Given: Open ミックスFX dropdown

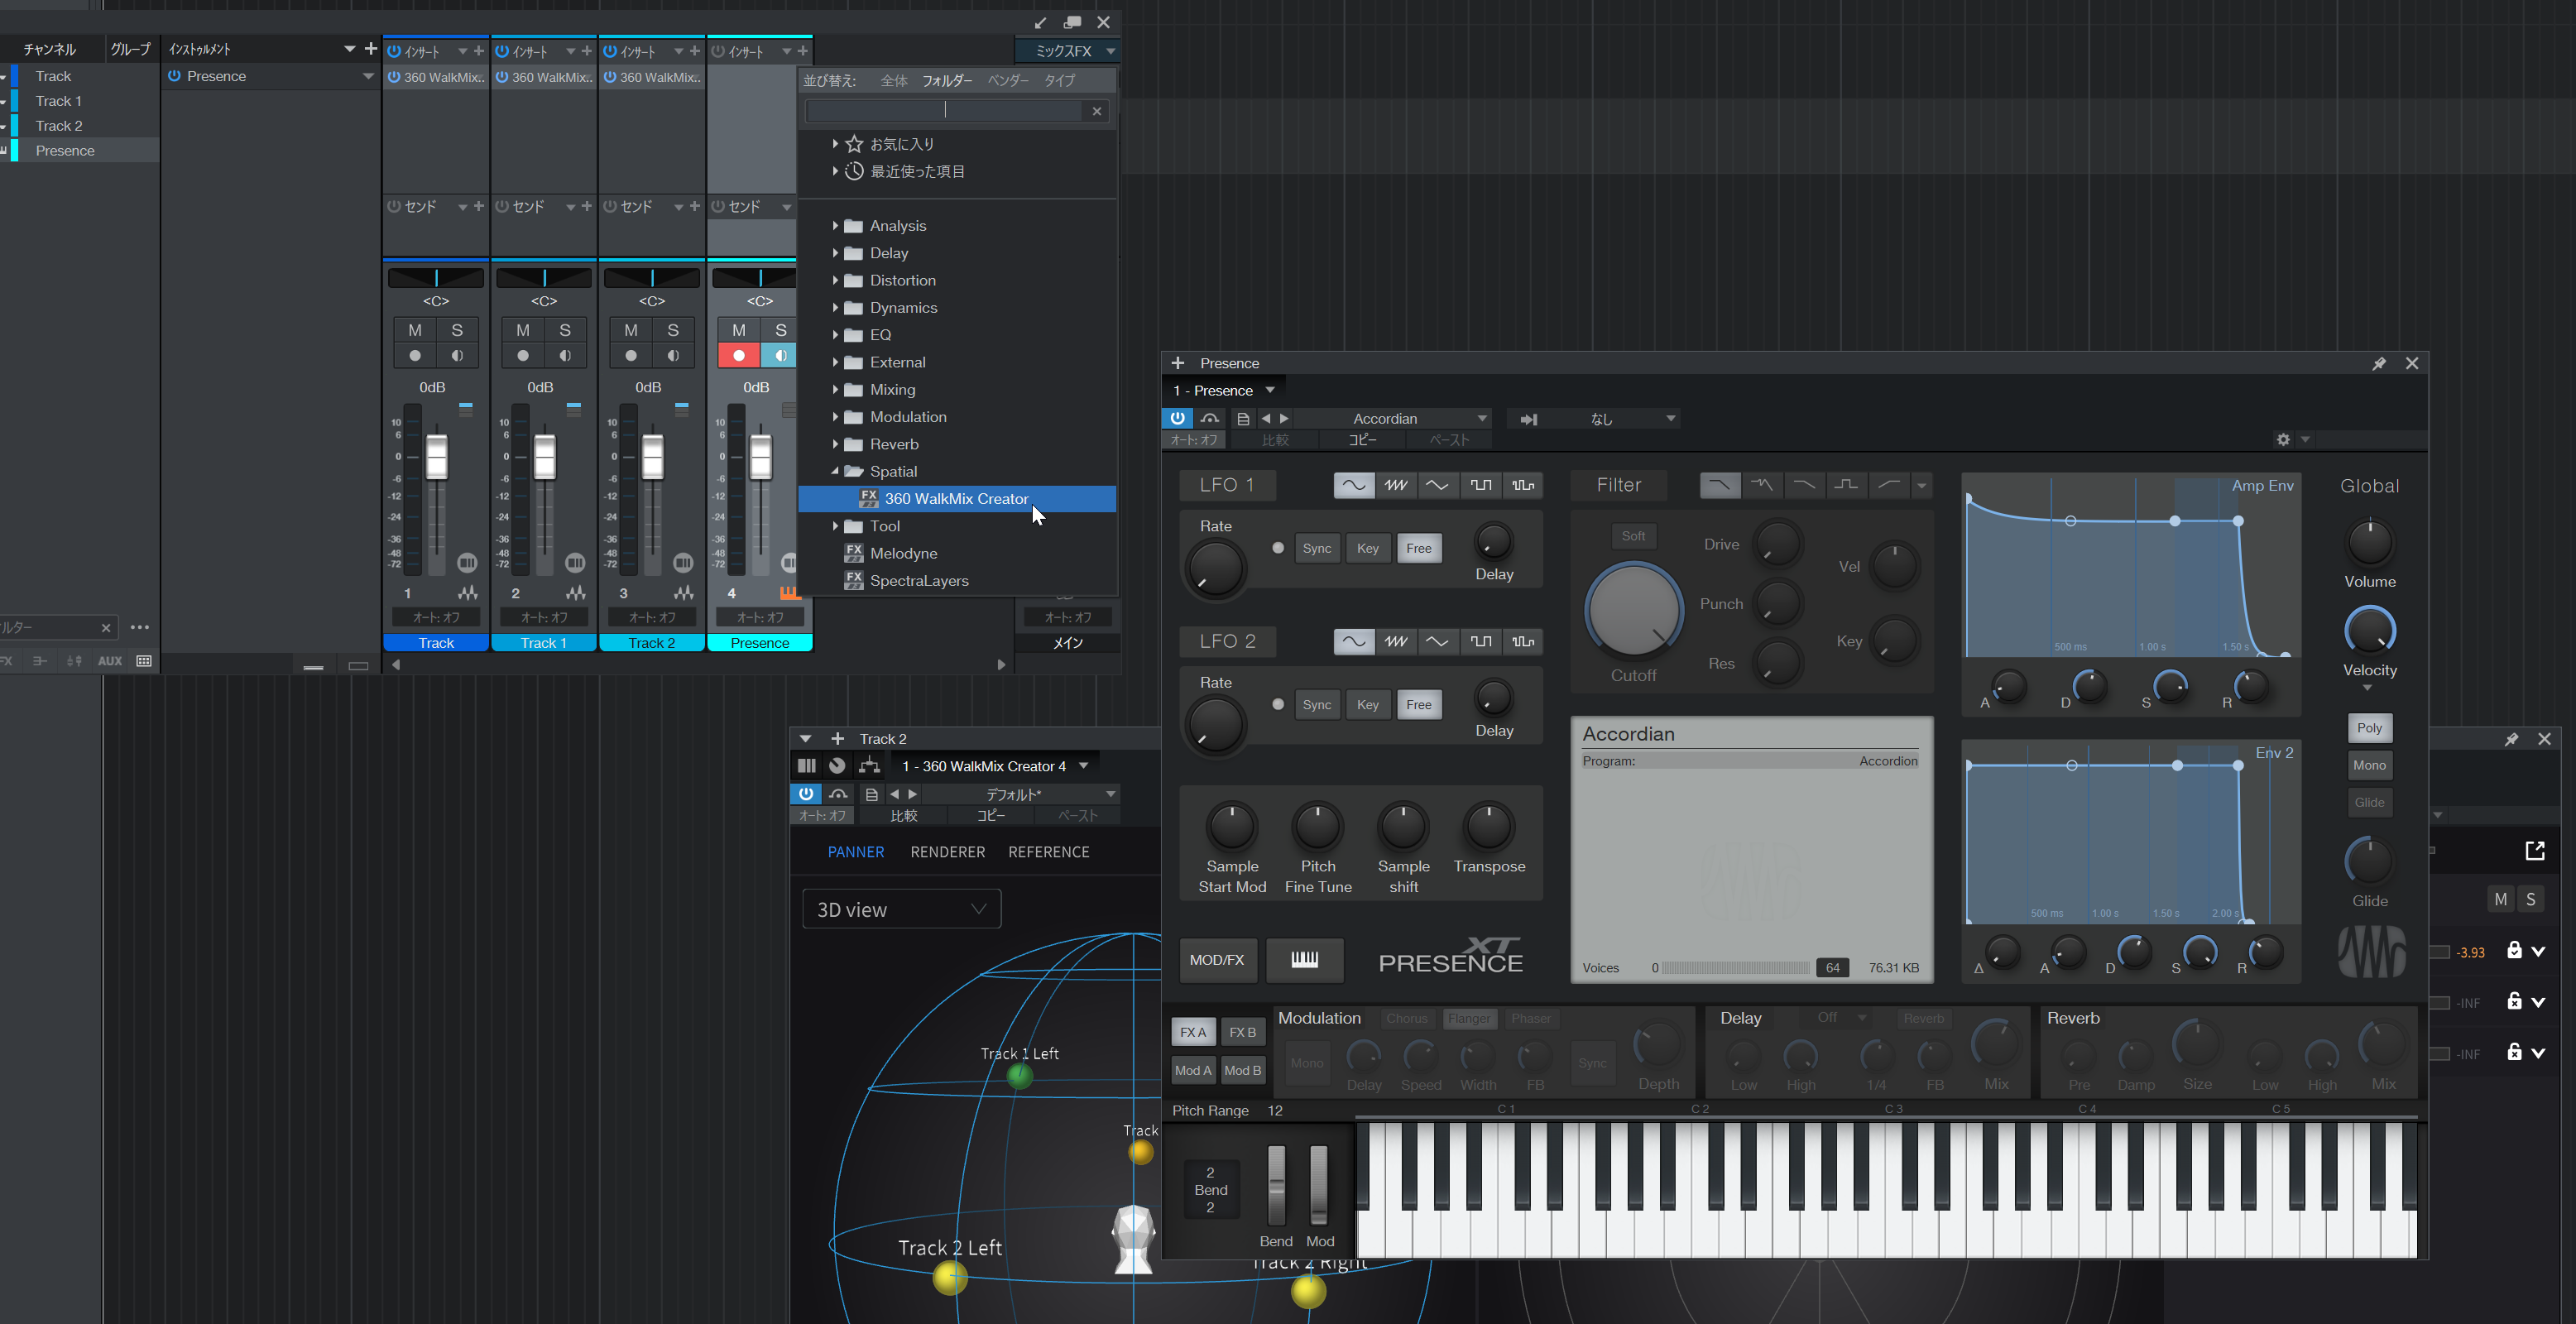Looking at the screenshot, I should point(1067,51).
